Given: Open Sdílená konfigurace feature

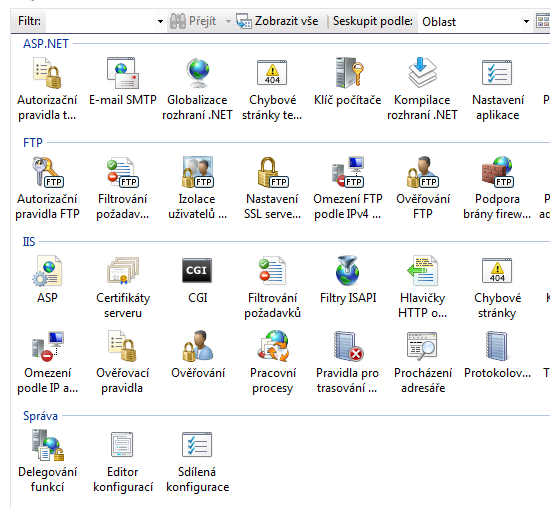Looking at the screenshot, I should tap(197, 461).
